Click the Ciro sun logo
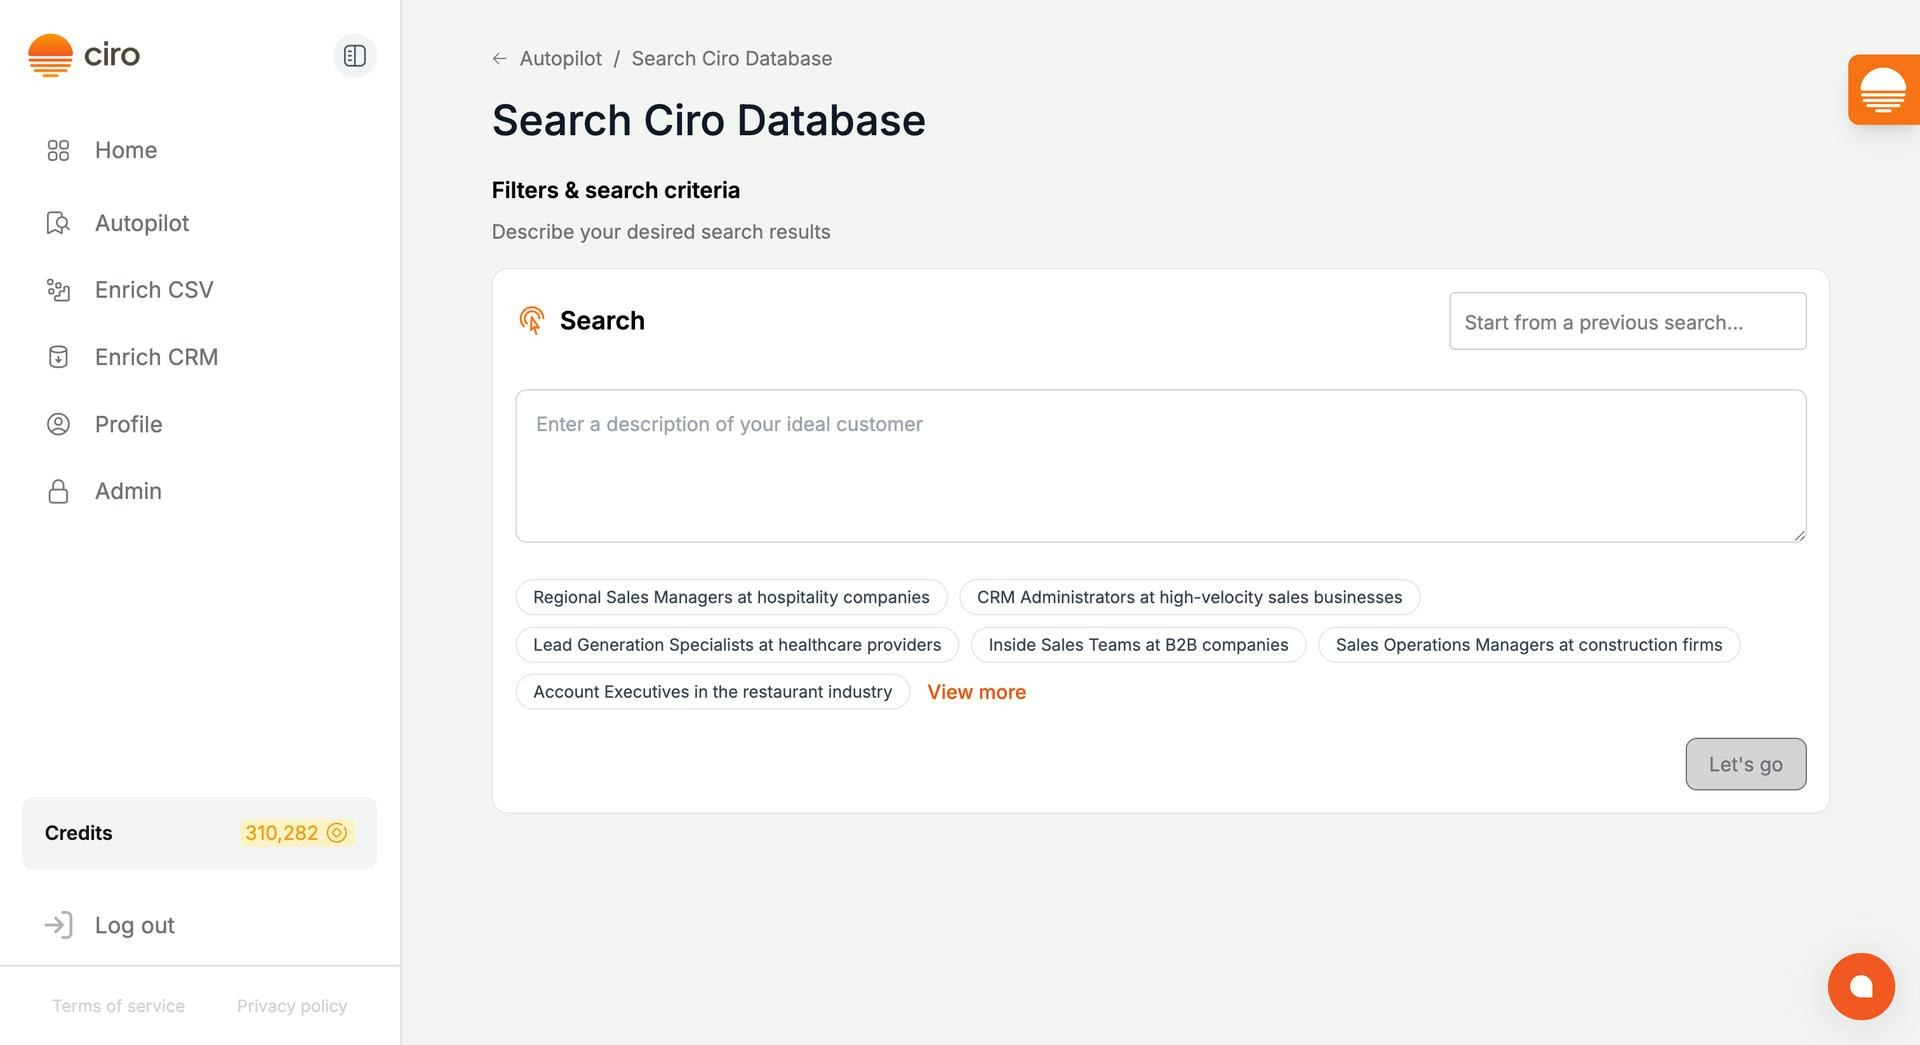 [x=50, y=55]
